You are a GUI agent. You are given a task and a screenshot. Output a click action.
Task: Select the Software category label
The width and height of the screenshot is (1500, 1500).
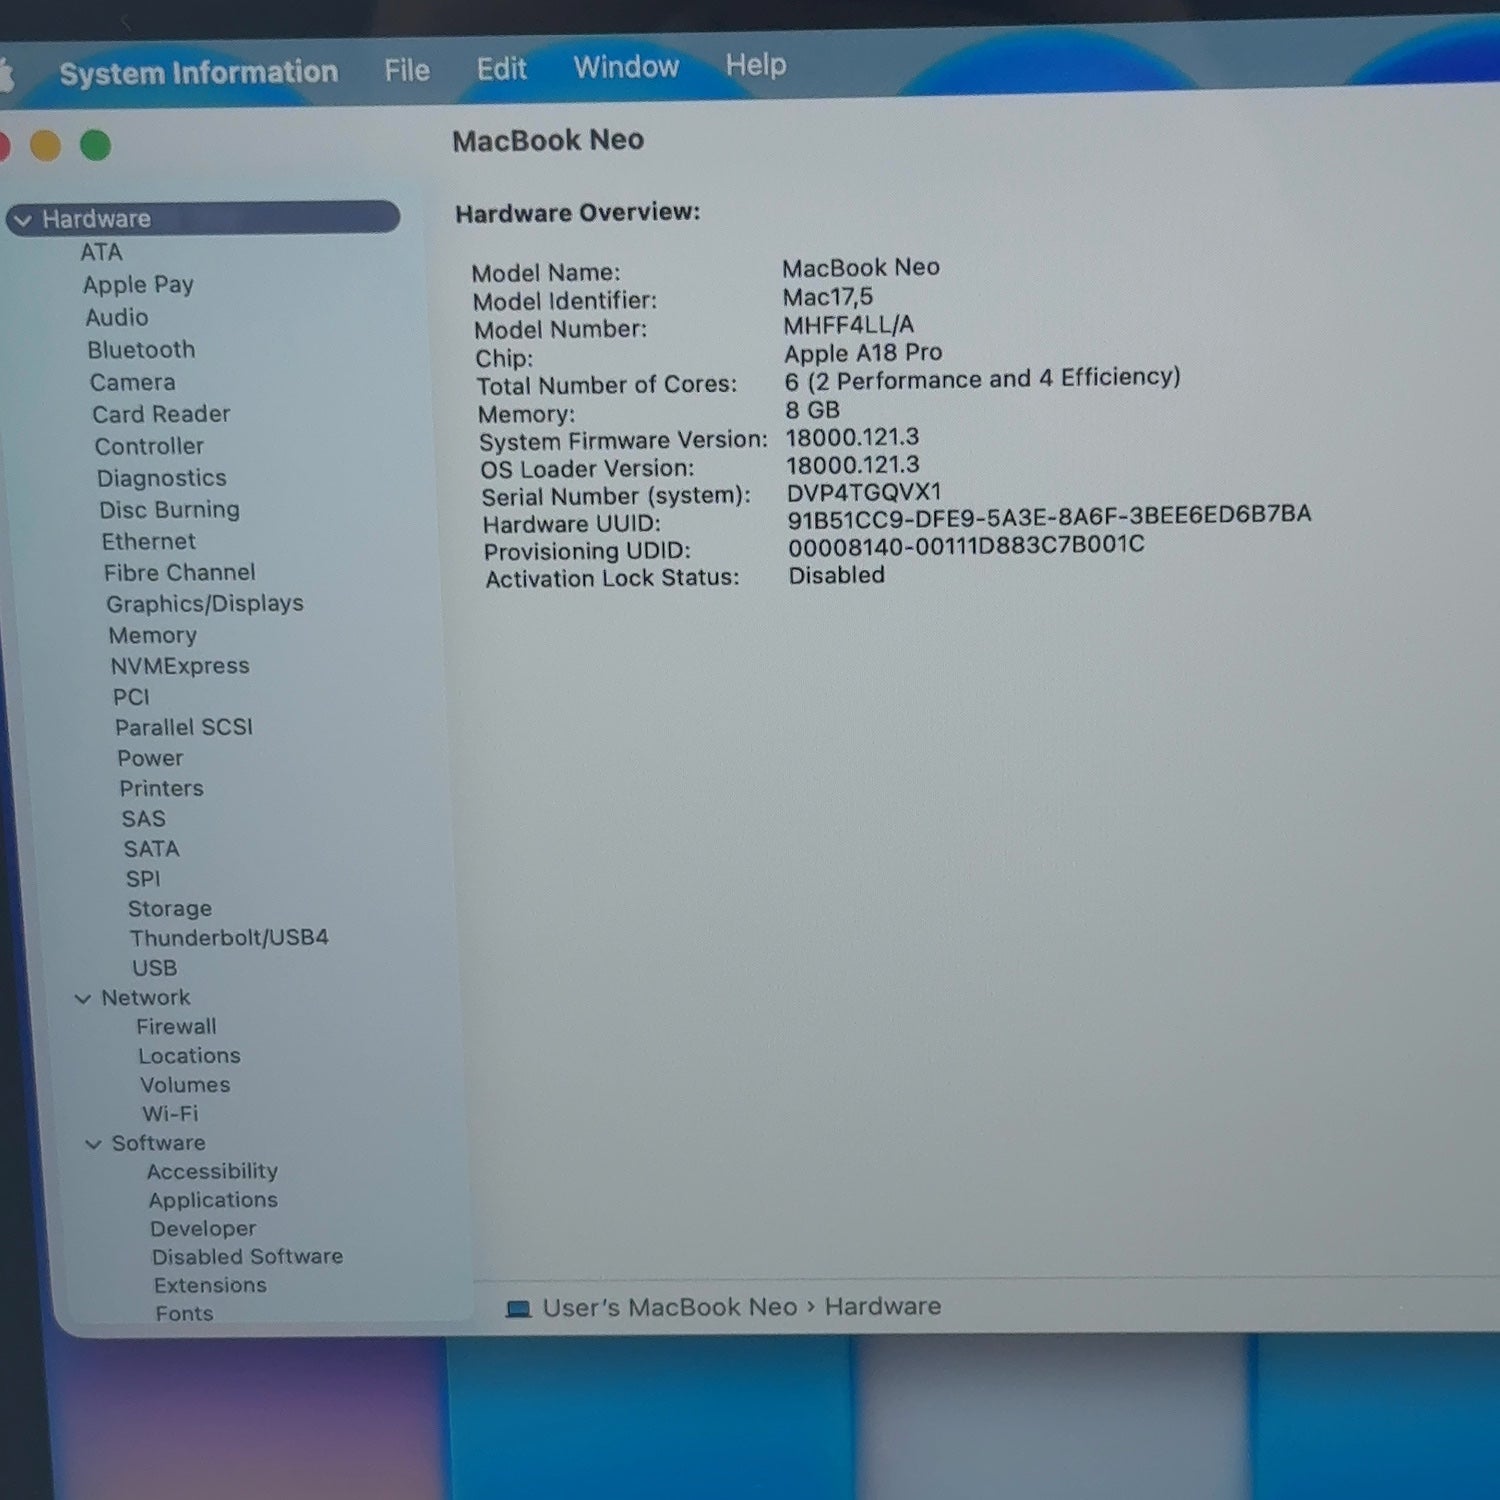click(x=158, y=1143)
